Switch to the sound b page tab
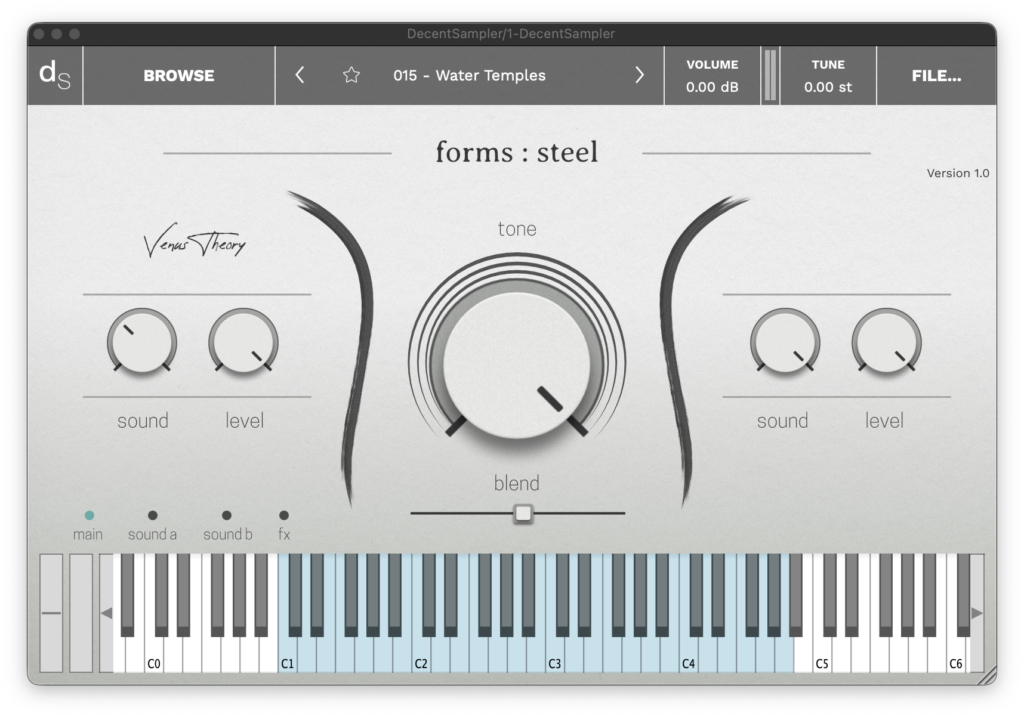This screenshot has width=1024, height=717. (x=227, y=534)
